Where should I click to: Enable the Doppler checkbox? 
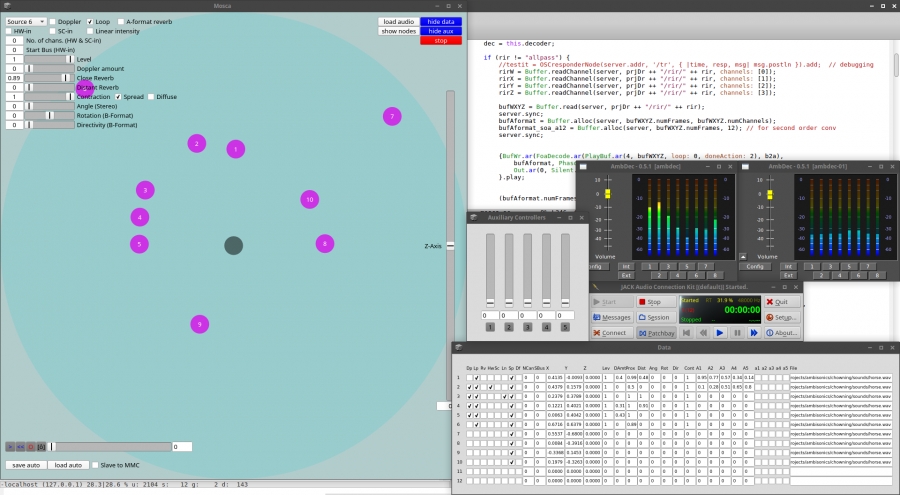pos(52,22)
